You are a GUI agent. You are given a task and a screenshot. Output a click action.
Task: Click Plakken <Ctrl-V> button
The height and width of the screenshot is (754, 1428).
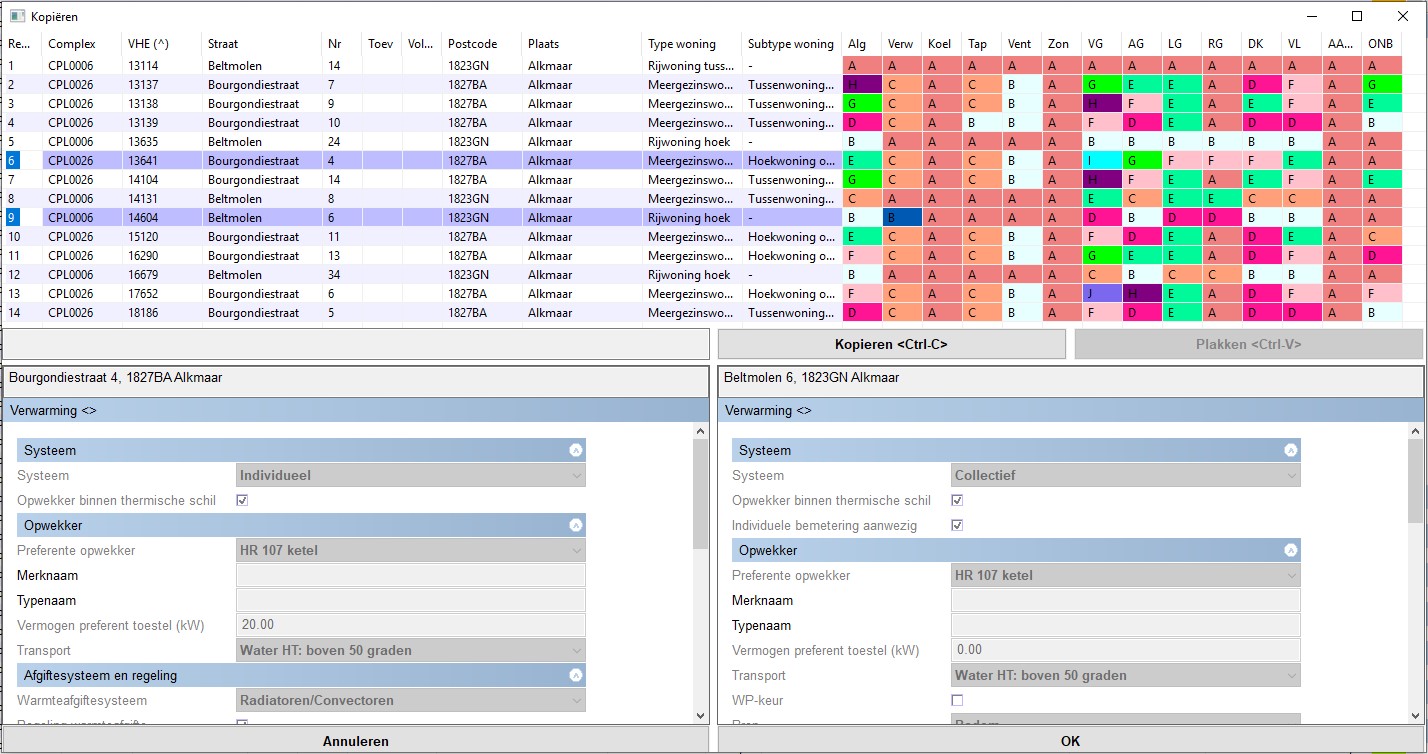(x=1248, y=344)
